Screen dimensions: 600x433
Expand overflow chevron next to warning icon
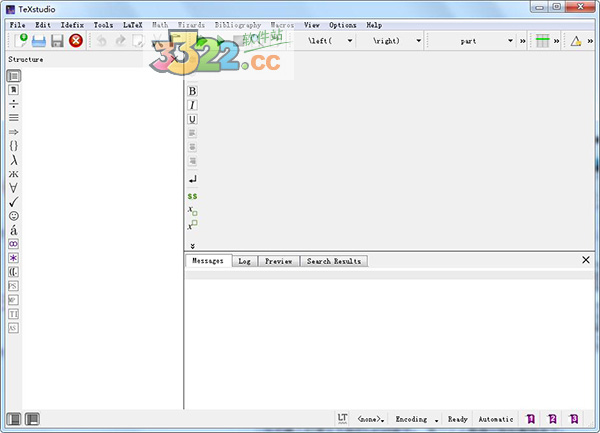[590, 41]
